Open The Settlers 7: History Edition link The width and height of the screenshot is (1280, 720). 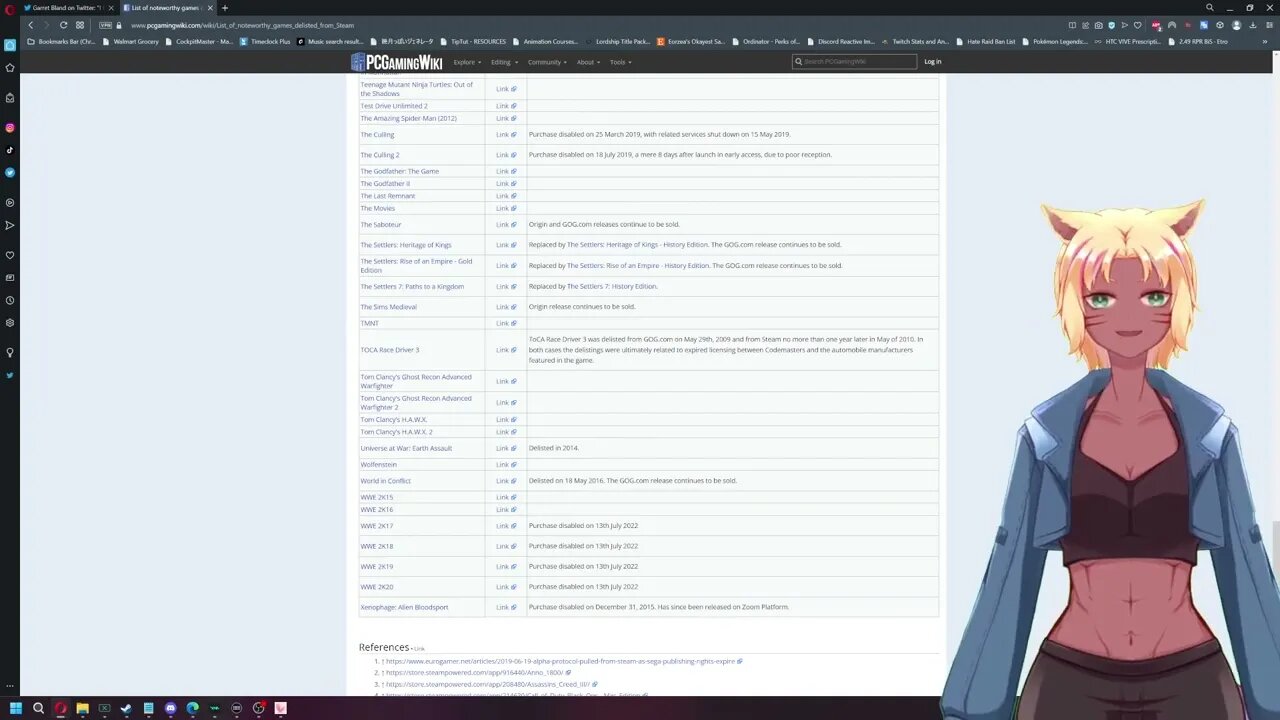point(611,287)
